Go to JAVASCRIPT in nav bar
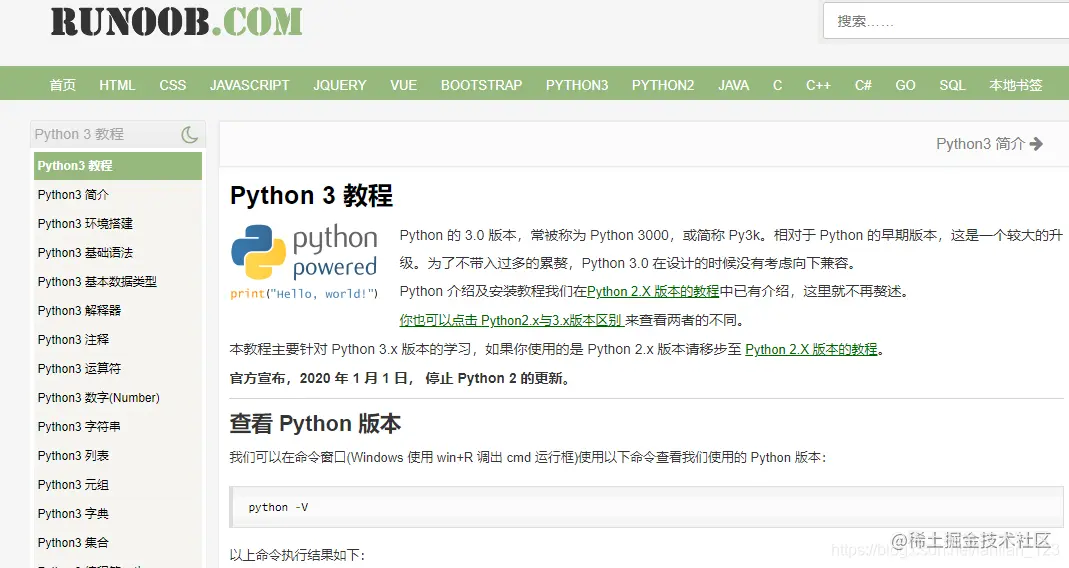The height and width of the screenshot is (568, 1069). point(250,85)
